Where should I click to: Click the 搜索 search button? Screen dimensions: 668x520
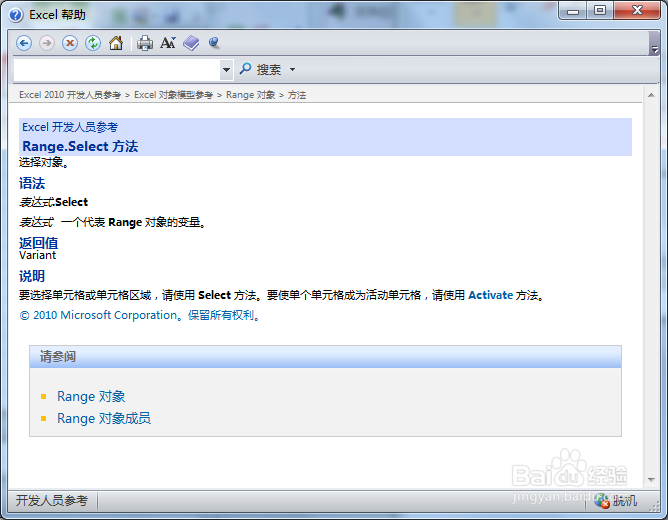[x=260, y=69]
